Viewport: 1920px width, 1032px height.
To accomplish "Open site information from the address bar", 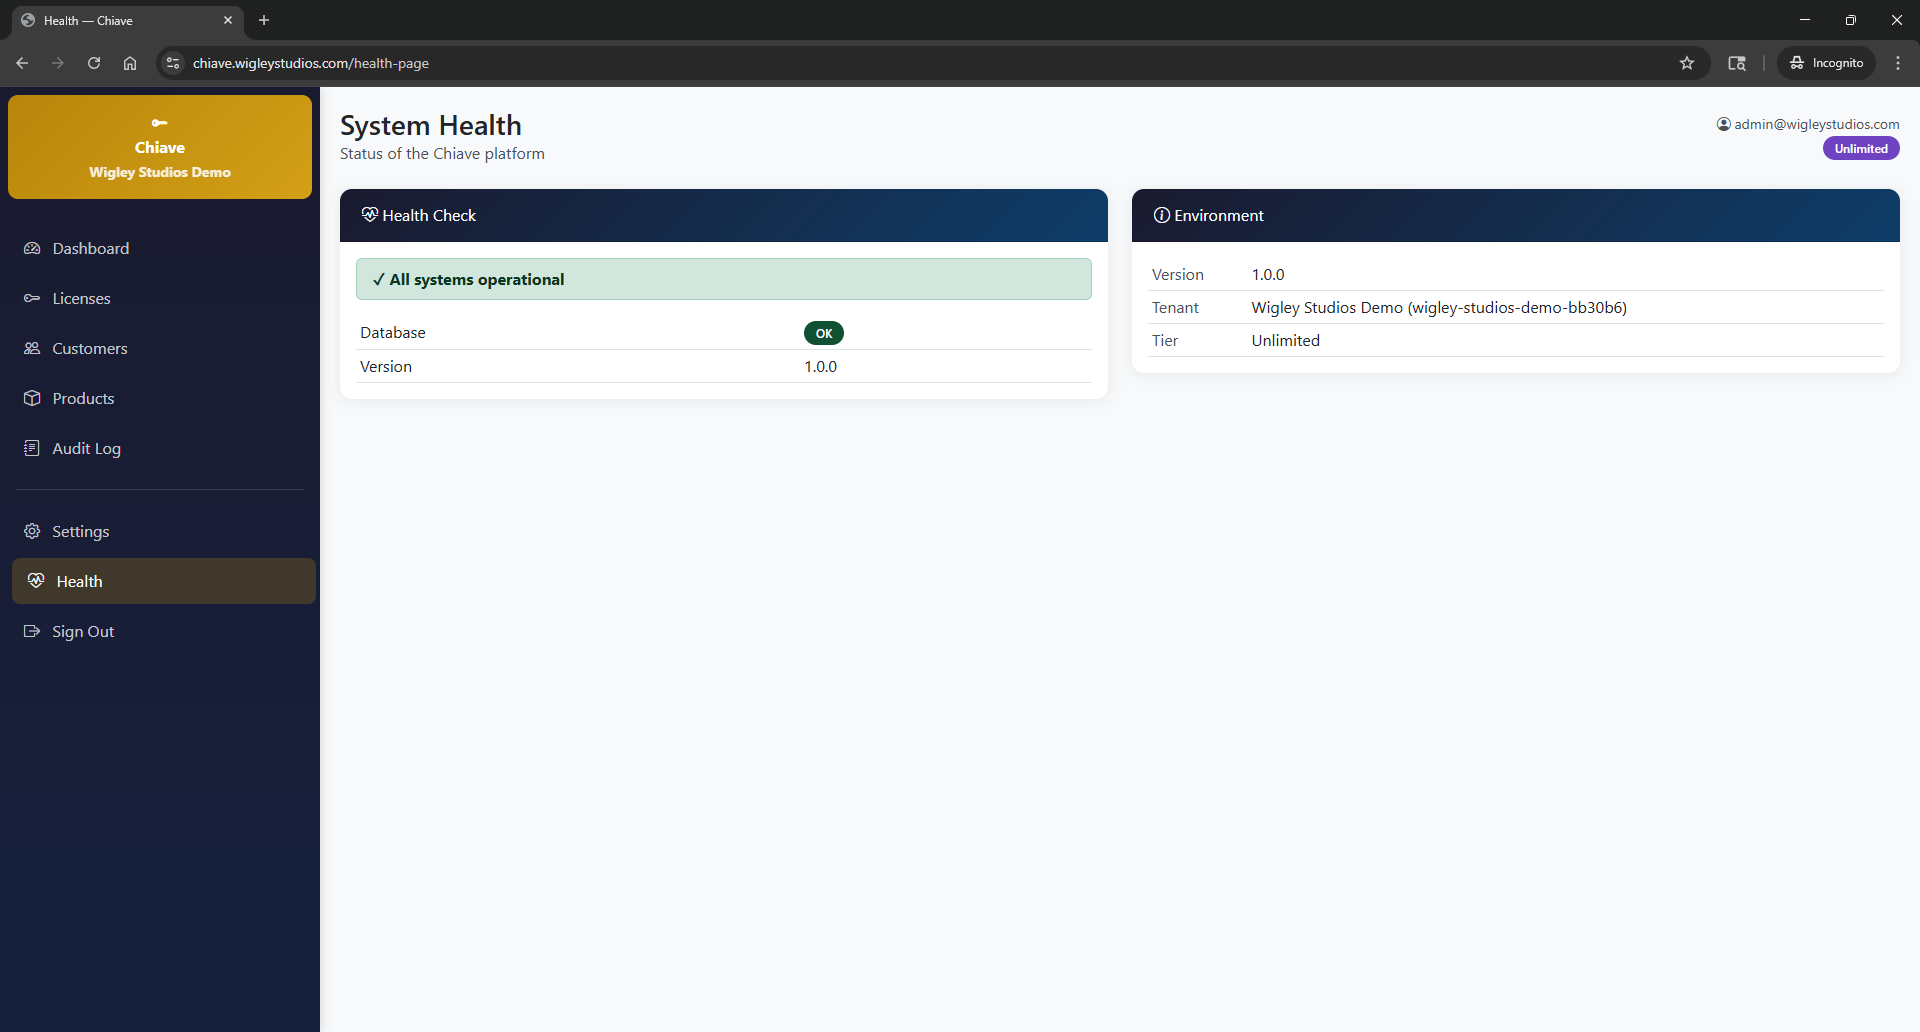I will (x=172, y=63).
